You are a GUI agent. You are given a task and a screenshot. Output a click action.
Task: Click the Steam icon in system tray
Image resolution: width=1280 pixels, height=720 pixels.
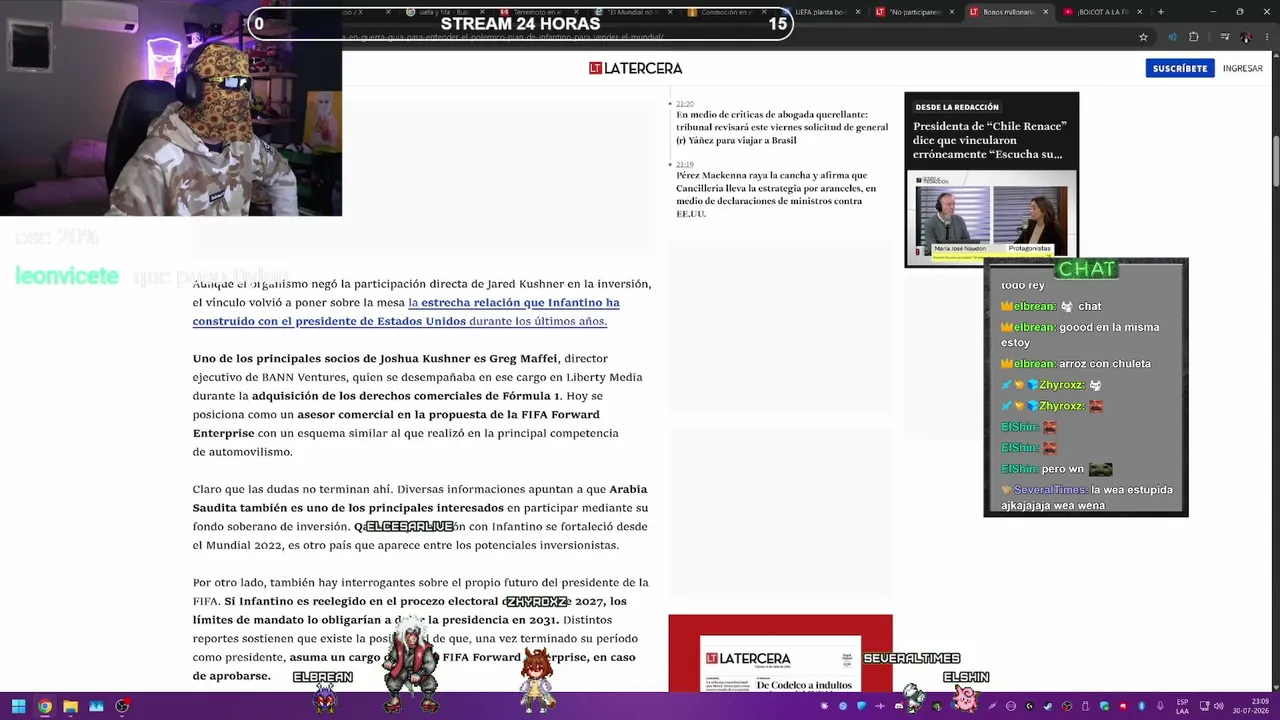1048,706
